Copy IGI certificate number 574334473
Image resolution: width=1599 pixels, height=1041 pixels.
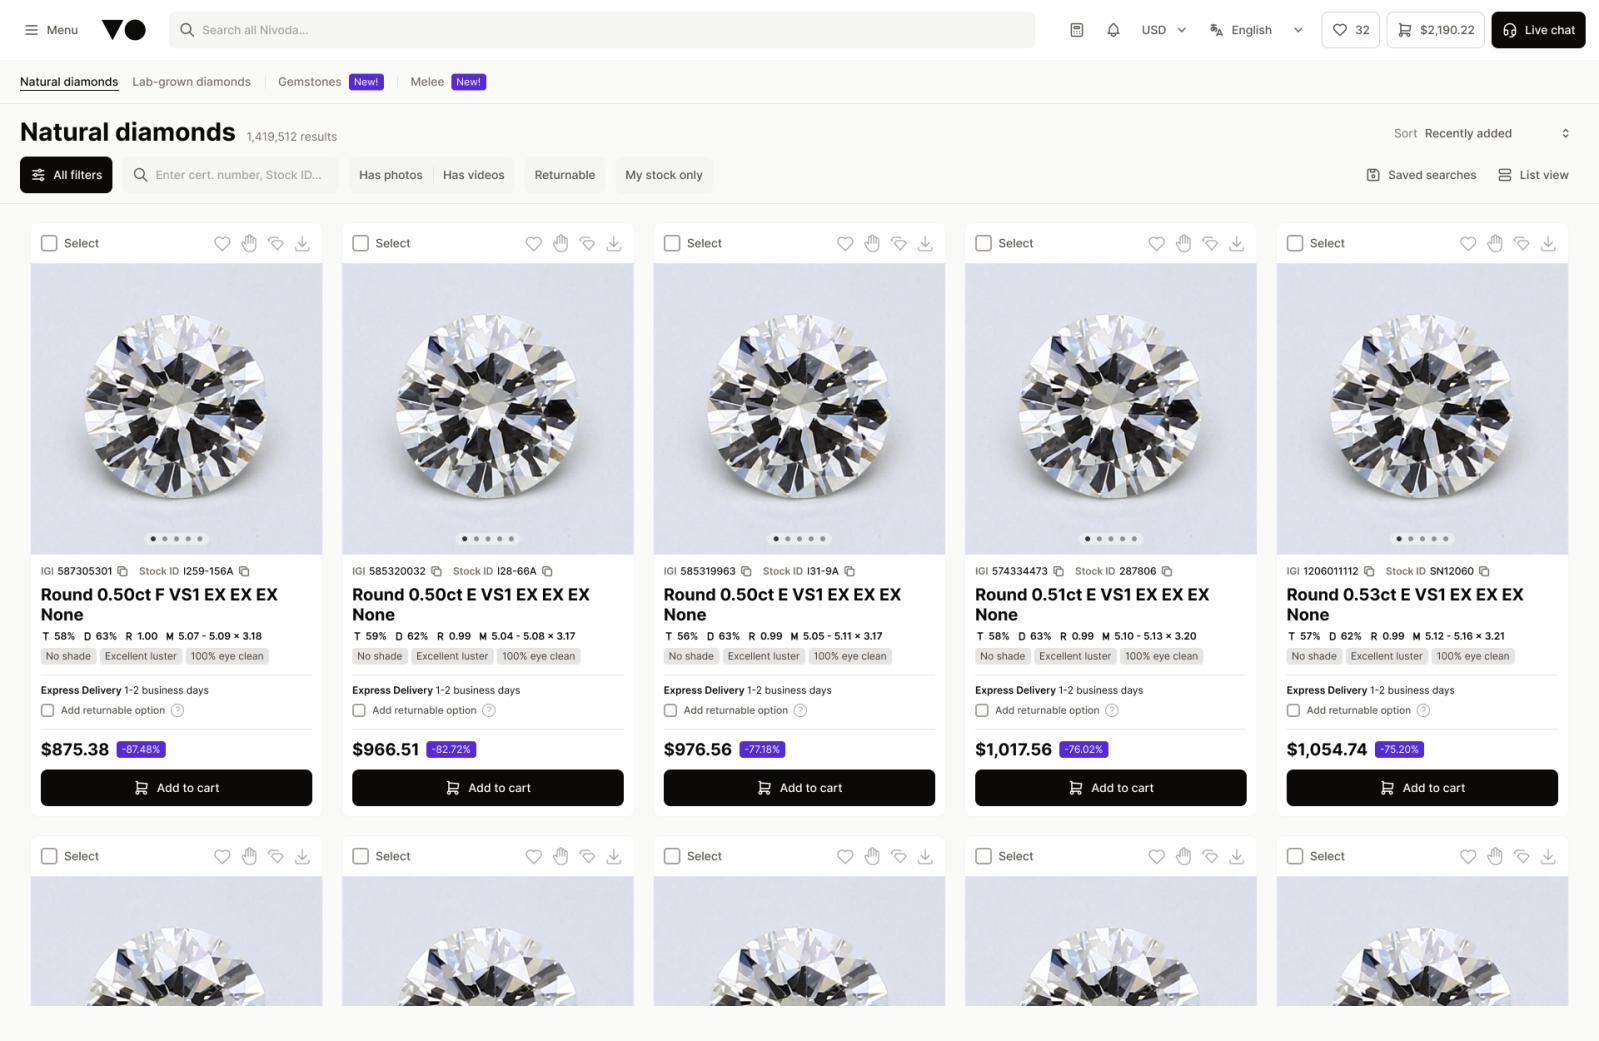click(1059, 571)
